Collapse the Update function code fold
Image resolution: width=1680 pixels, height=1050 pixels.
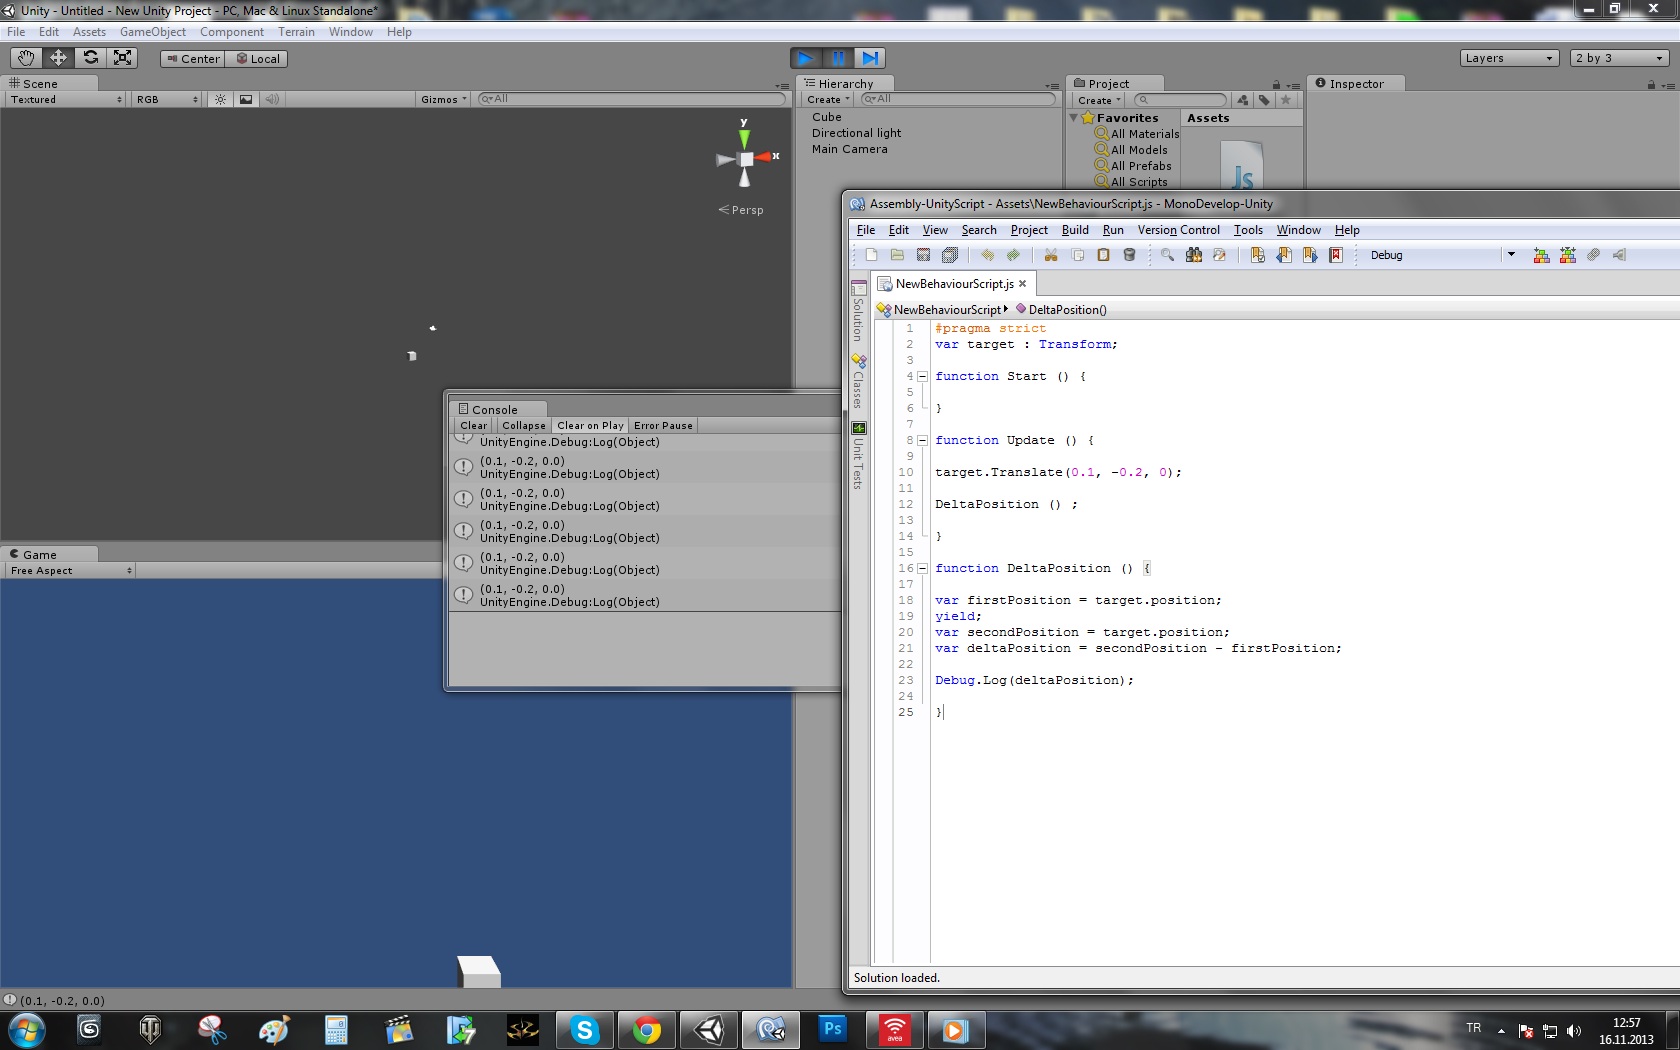click(922, 440)
